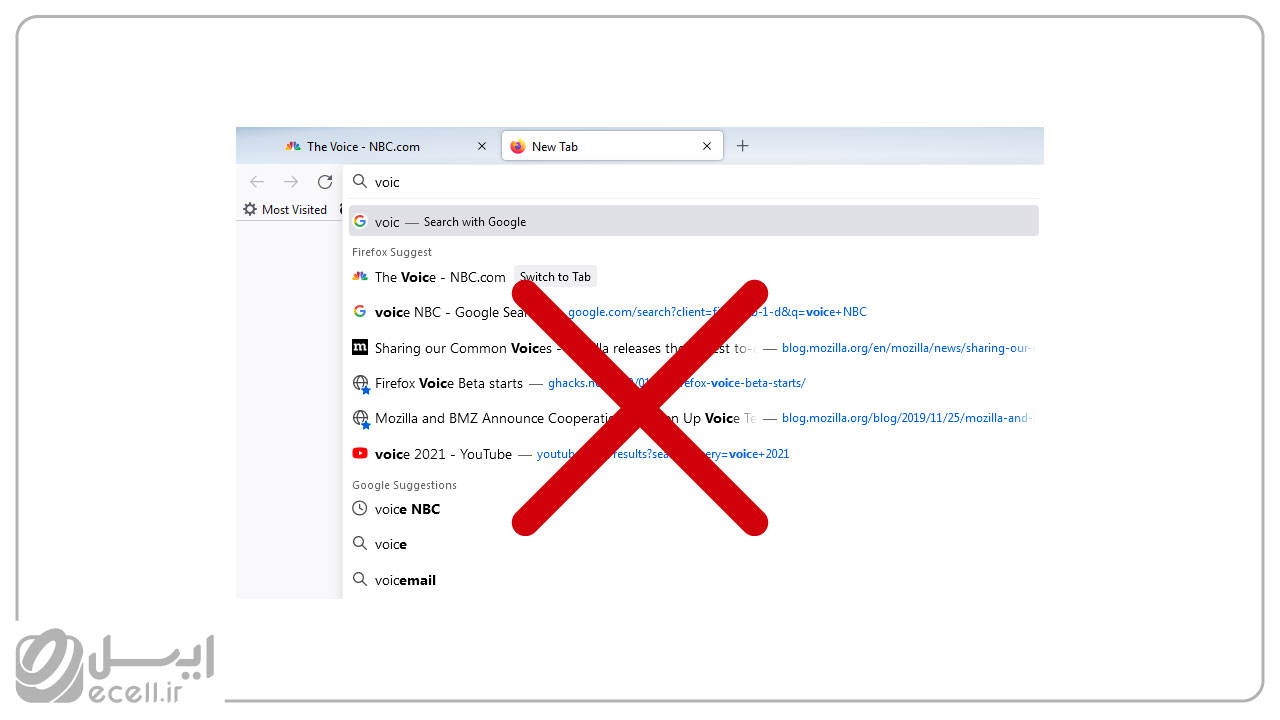Screen dimensions: 1280x720
Task: Open blog.mozilla.org/blog/2019/11/25 link
Action: 906,418
